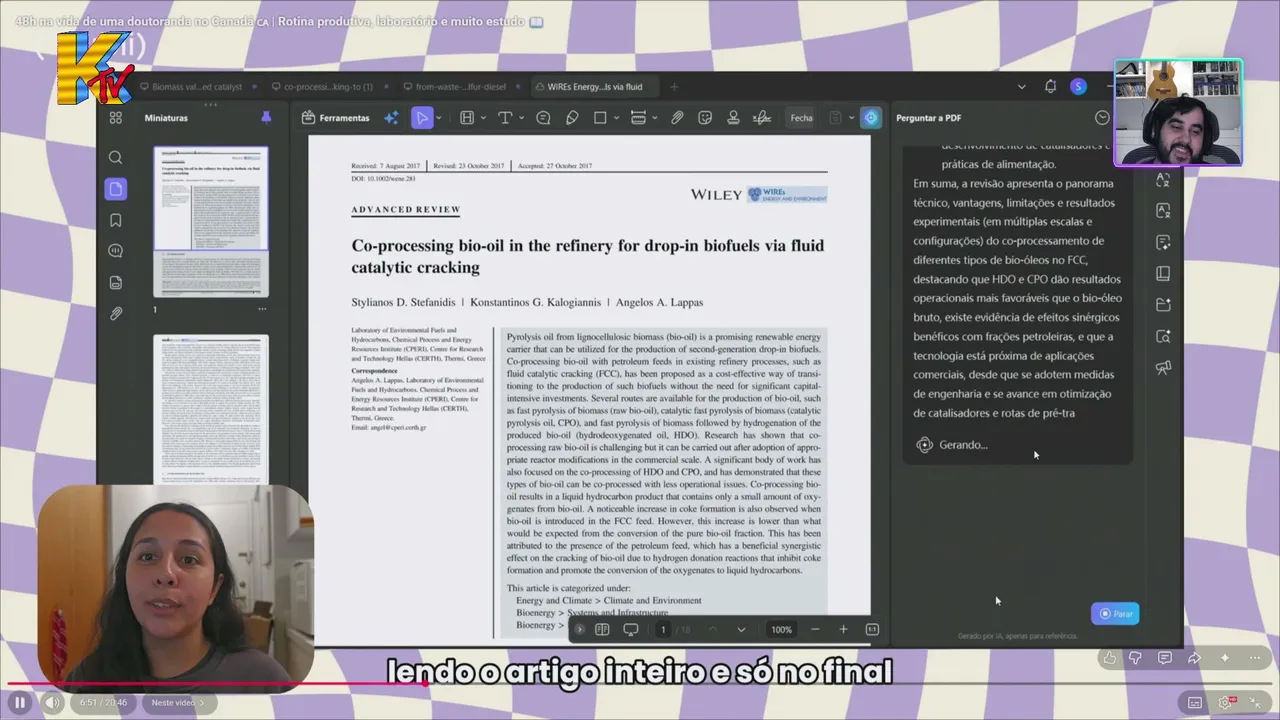The width and height of the screenshot is (1280, 720).
Task: Select page 1 thumbnail in Miniaturas
Action: pos(210,222)
